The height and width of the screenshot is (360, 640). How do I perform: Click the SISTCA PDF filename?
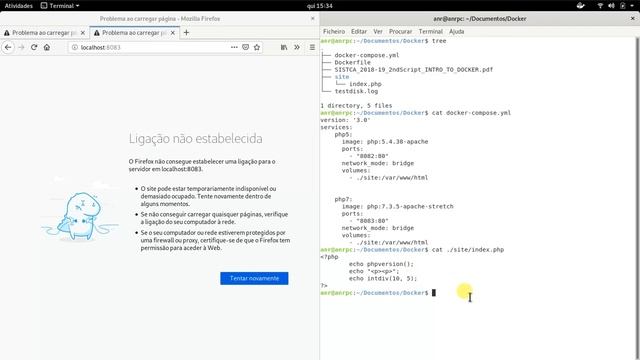(413, 70)
